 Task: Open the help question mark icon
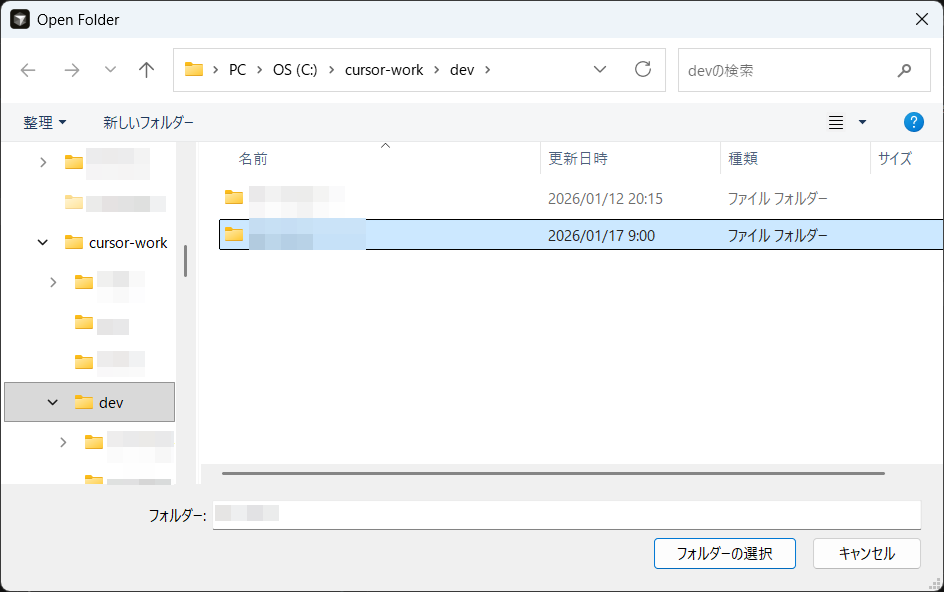click(913, 122)
